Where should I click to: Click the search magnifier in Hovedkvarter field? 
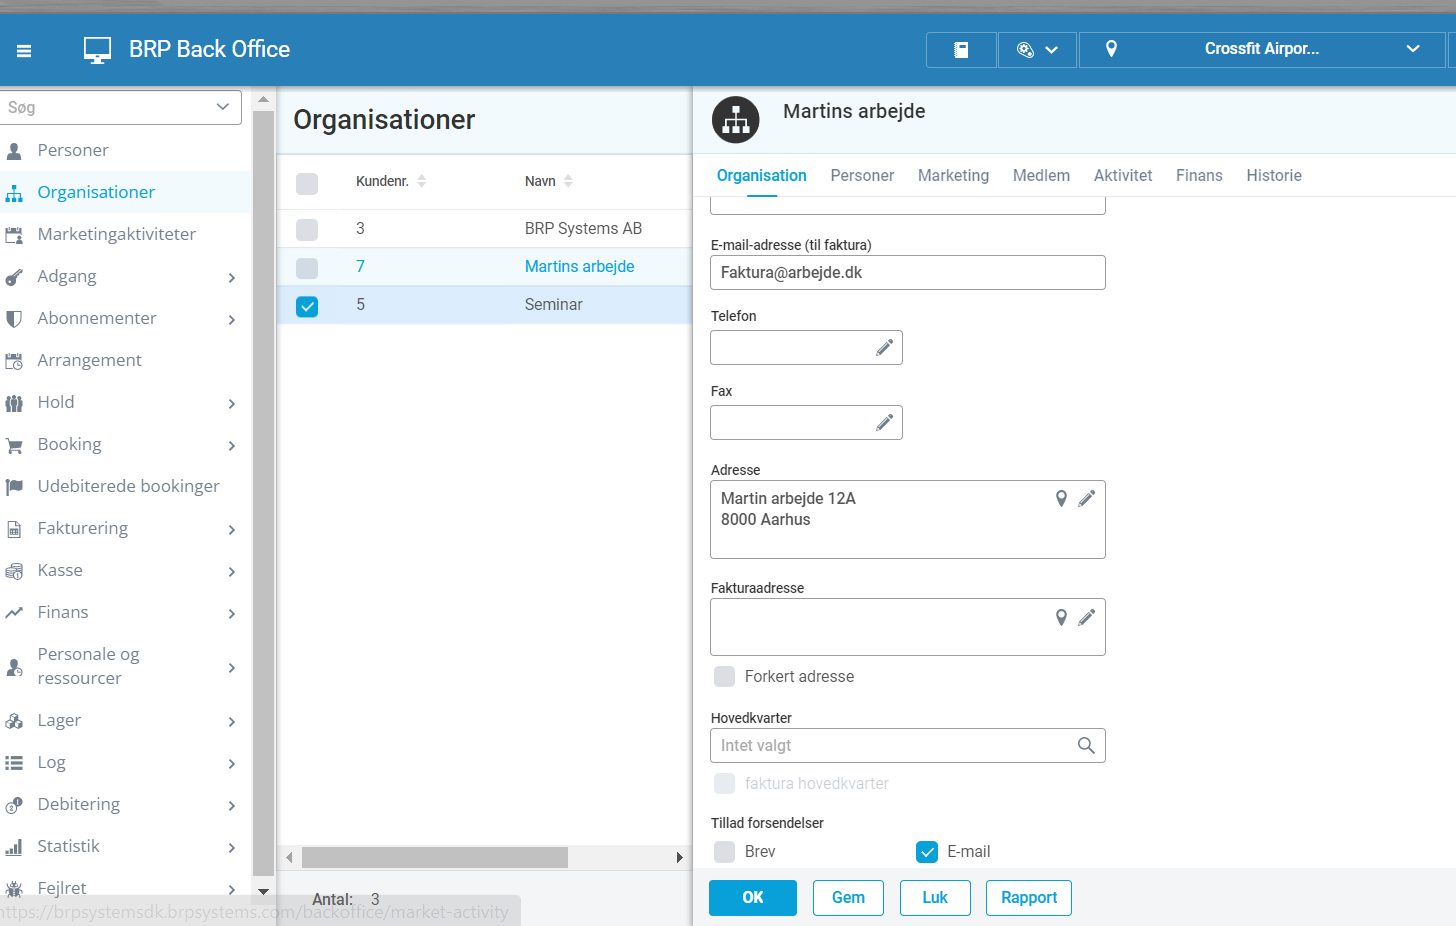[x=1085, y=745]
